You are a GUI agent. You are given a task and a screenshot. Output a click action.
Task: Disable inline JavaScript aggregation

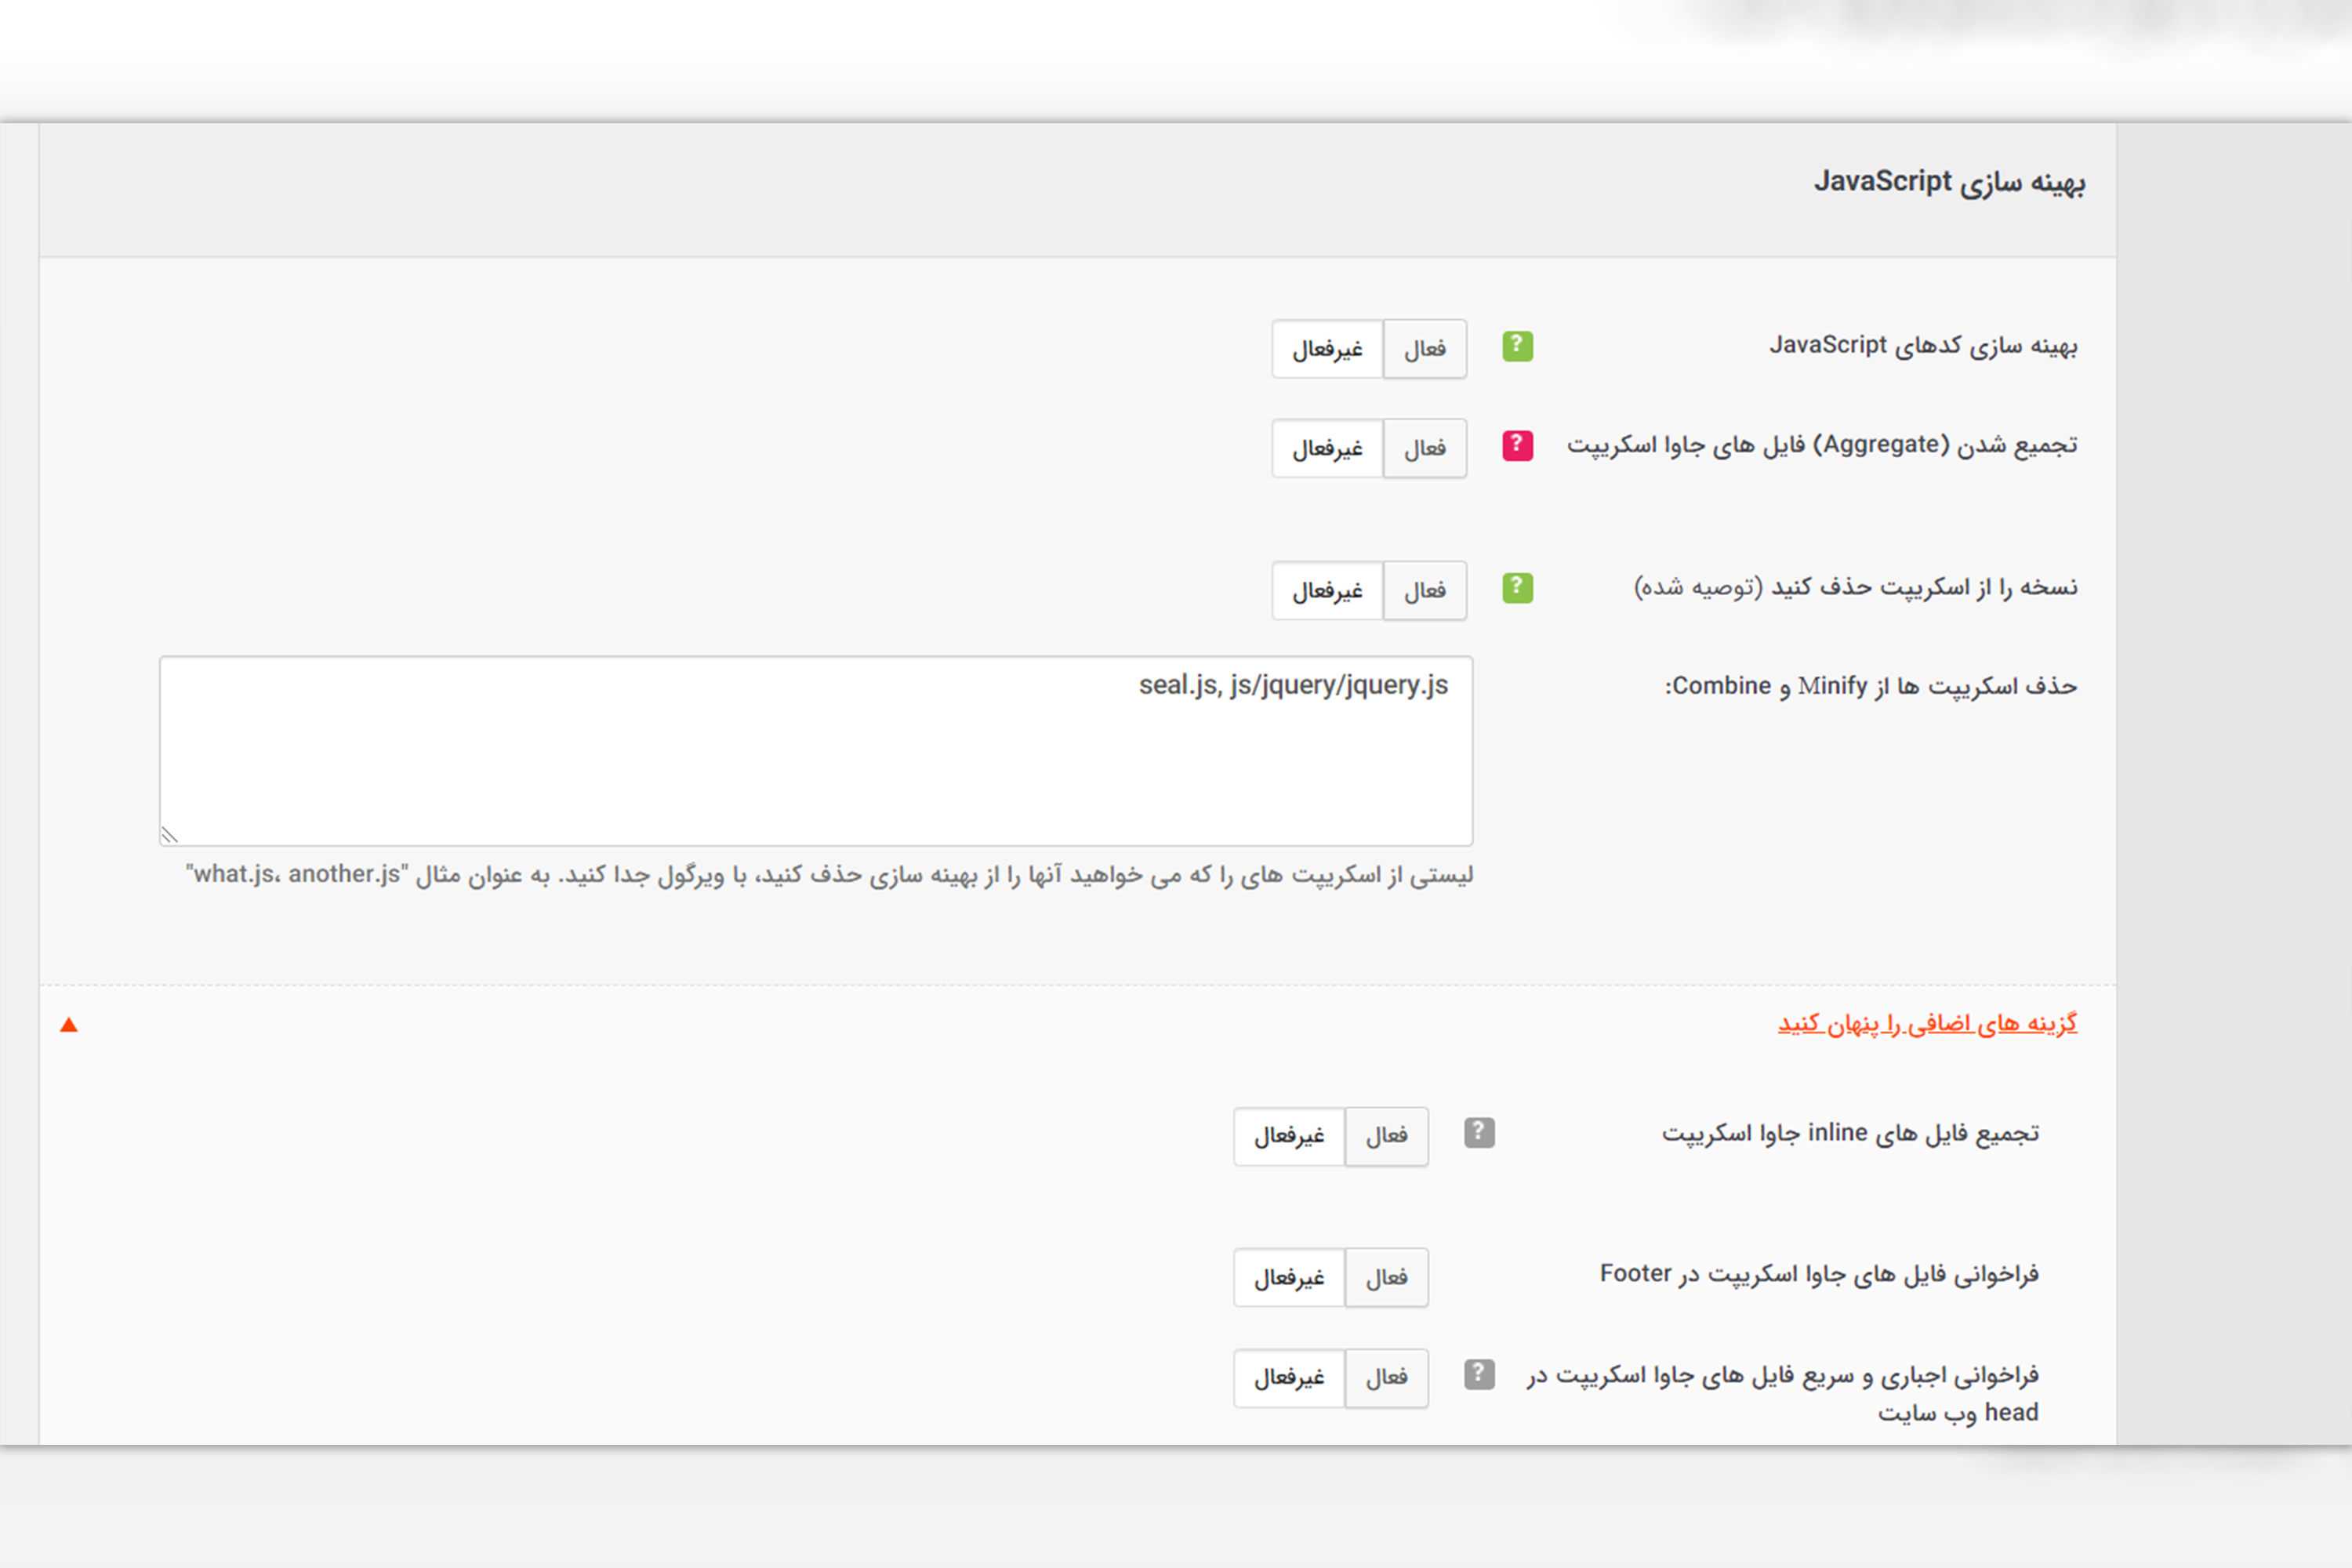(1289, 1136)
